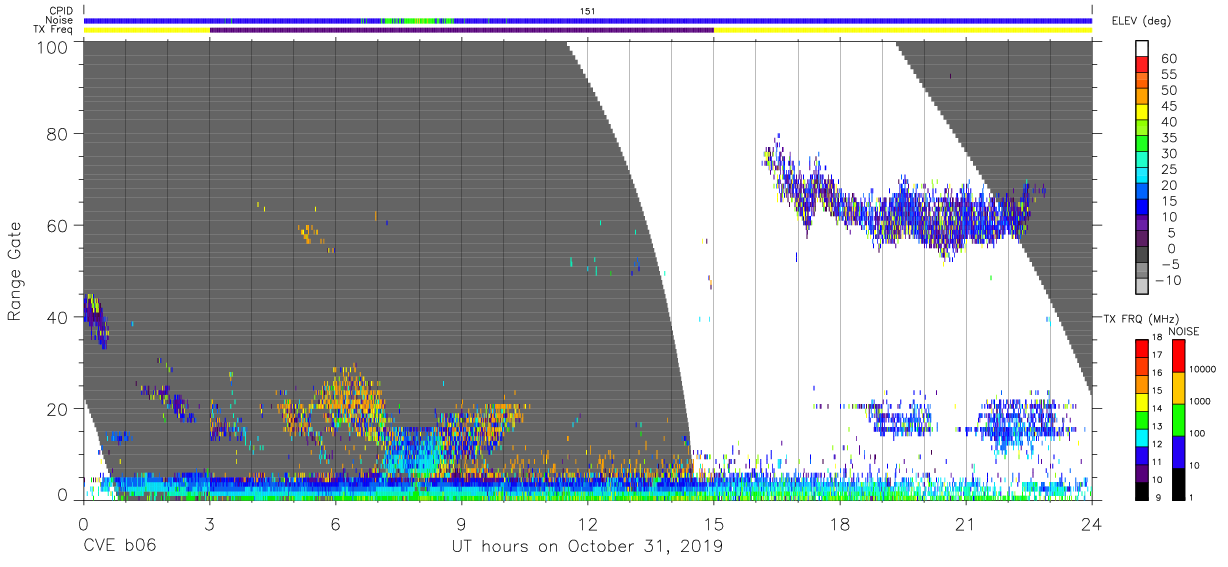
Task: Select the dark gray segment of elevation colorbar
Action: 1143,256
